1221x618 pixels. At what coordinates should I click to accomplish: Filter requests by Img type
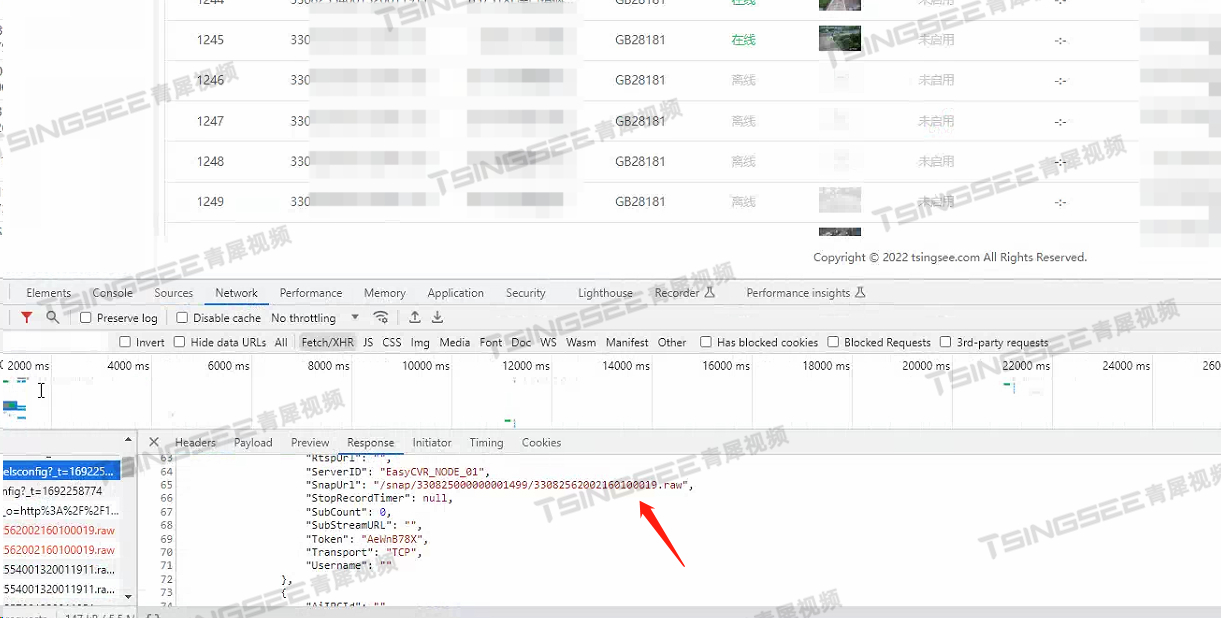420,342
